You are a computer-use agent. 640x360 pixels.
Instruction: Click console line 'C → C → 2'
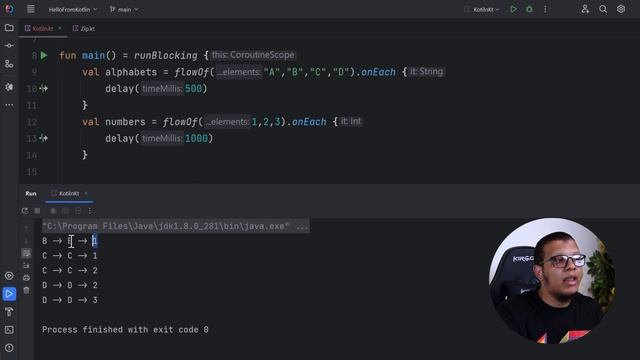(x=70, y=271)
